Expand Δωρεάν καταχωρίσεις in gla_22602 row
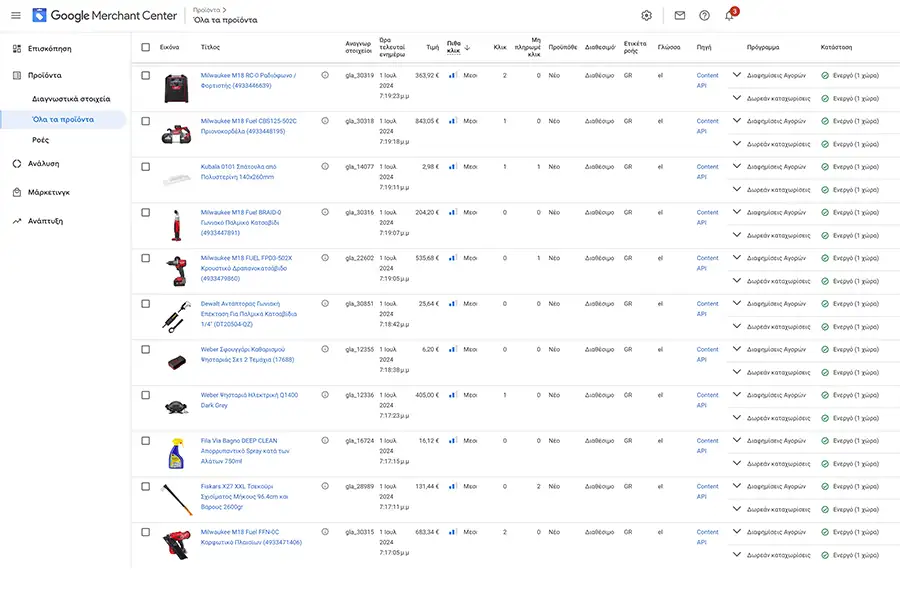900x600 pixels. click(x=737, y=280)
